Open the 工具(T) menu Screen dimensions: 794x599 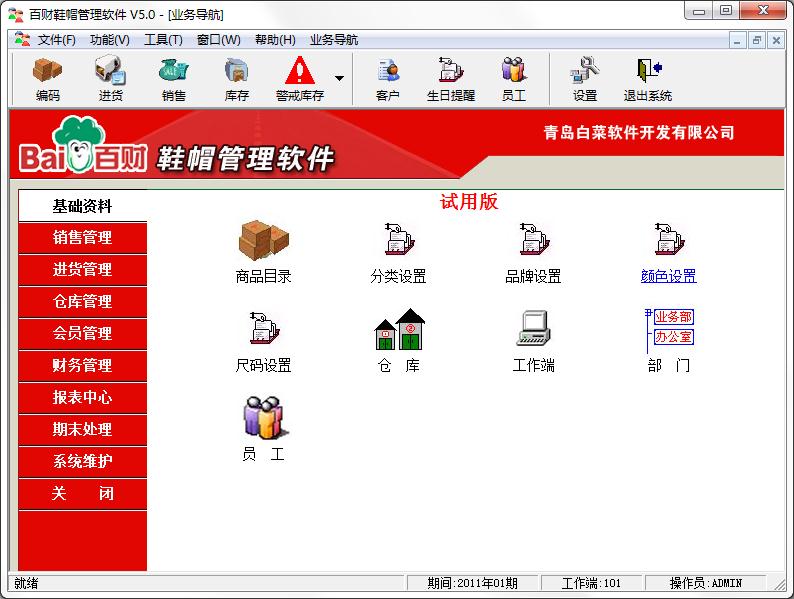163,40
